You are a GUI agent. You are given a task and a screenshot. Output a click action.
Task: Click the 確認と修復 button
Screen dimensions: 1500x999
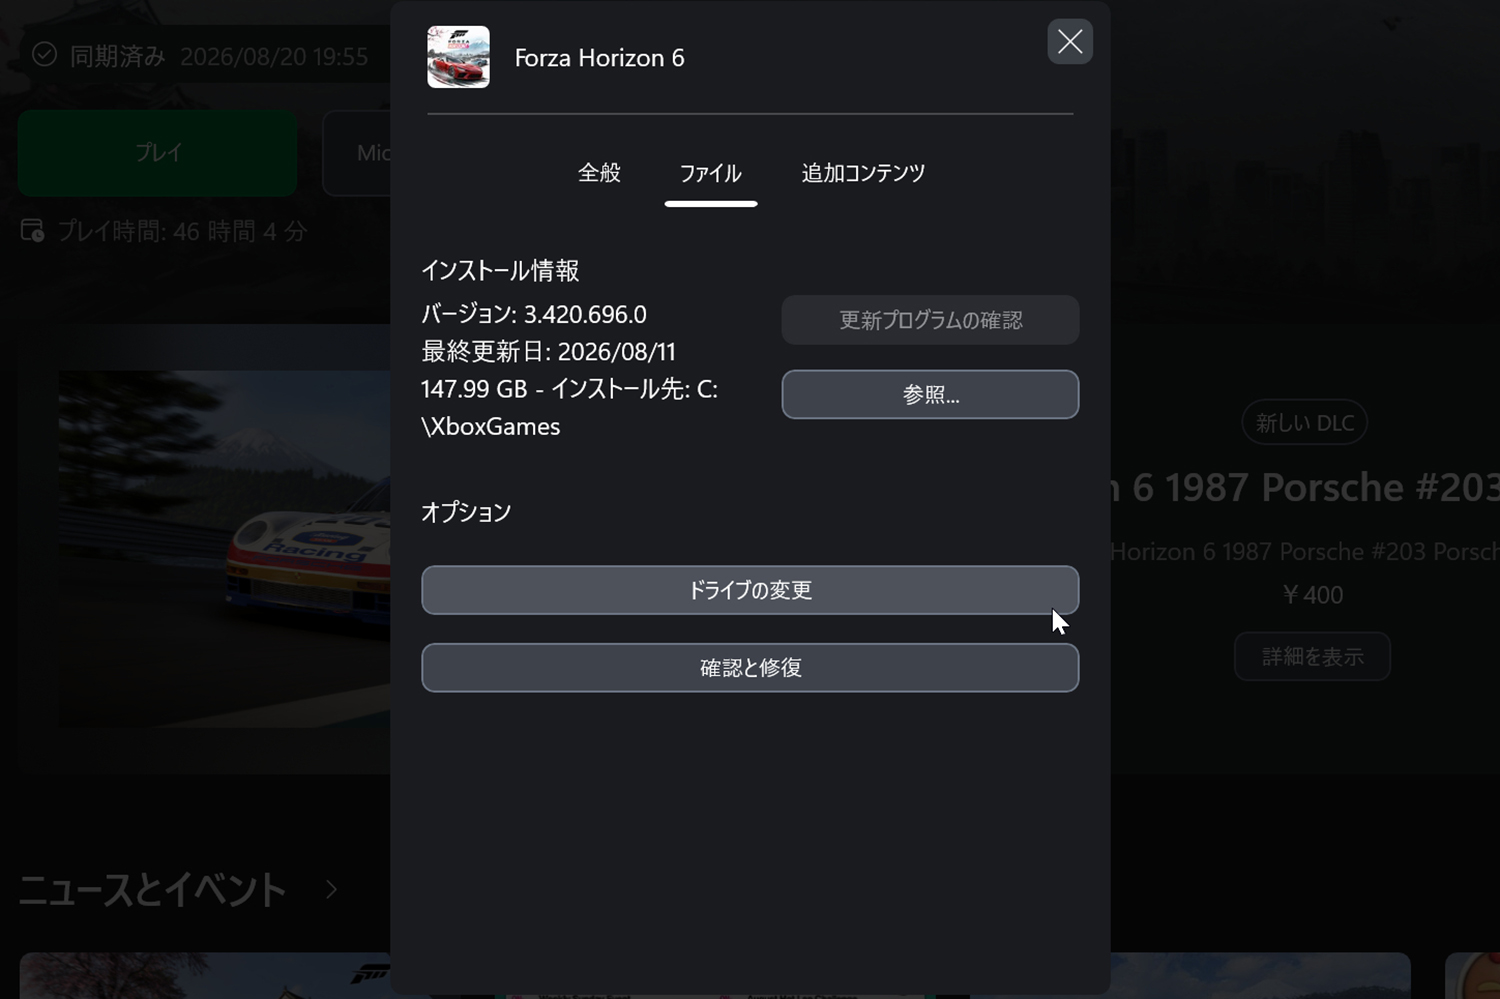point(750,668)
